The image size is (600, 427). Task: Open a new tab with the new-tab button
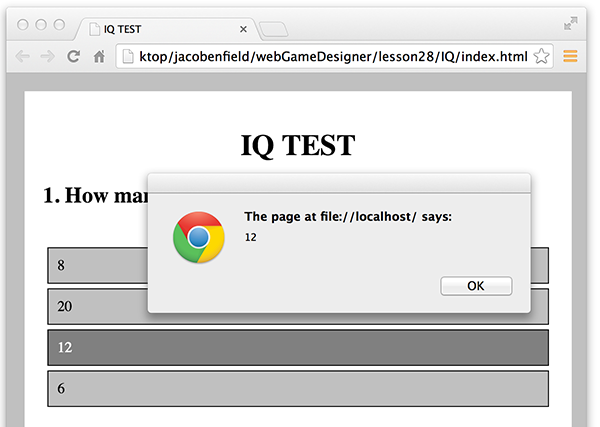274,29
